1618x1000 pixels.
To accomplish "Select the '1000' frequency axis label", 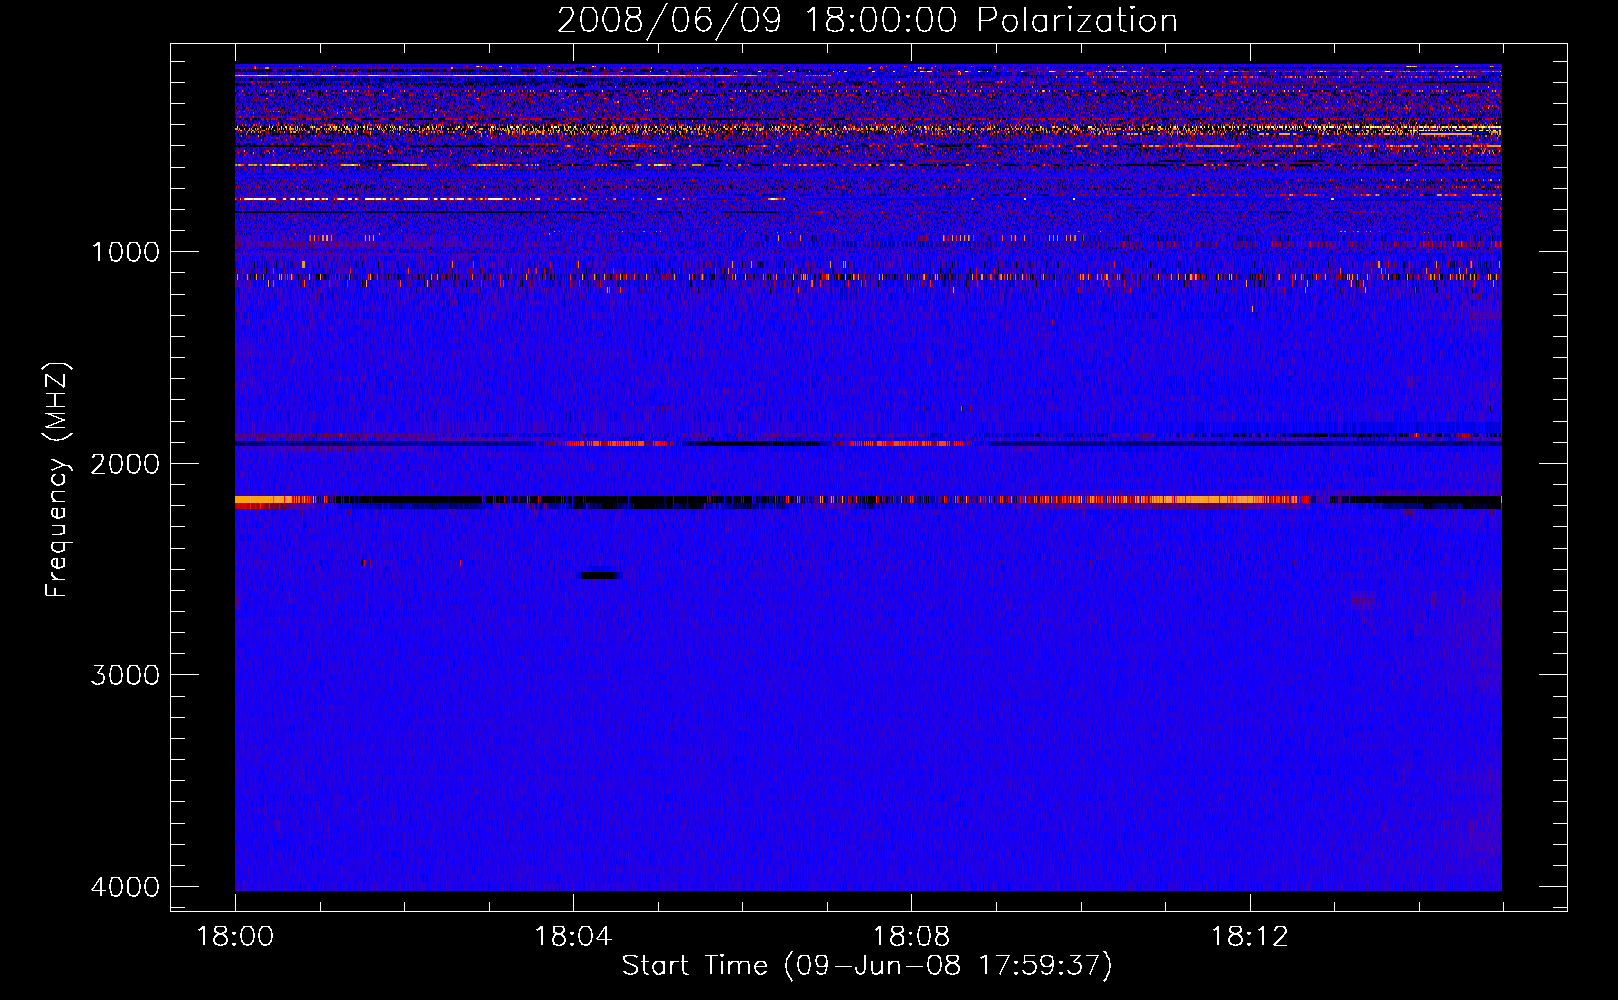I will pyautogui.click(x=125, y=251).
